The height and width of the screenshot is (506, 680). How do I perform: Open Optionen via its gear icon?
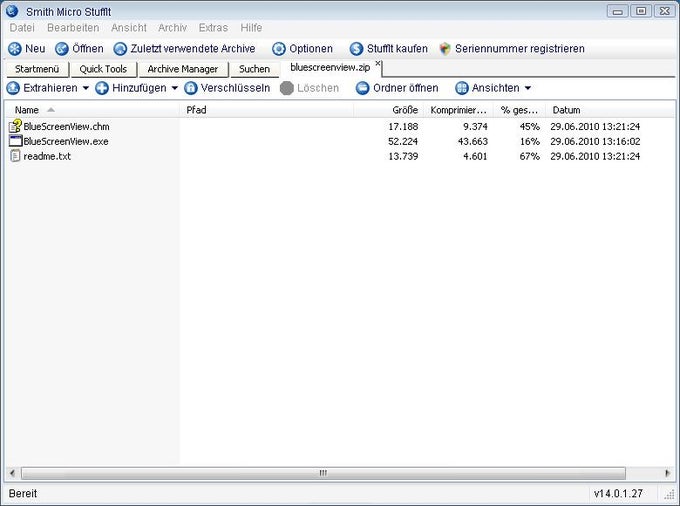coord(279,49)
